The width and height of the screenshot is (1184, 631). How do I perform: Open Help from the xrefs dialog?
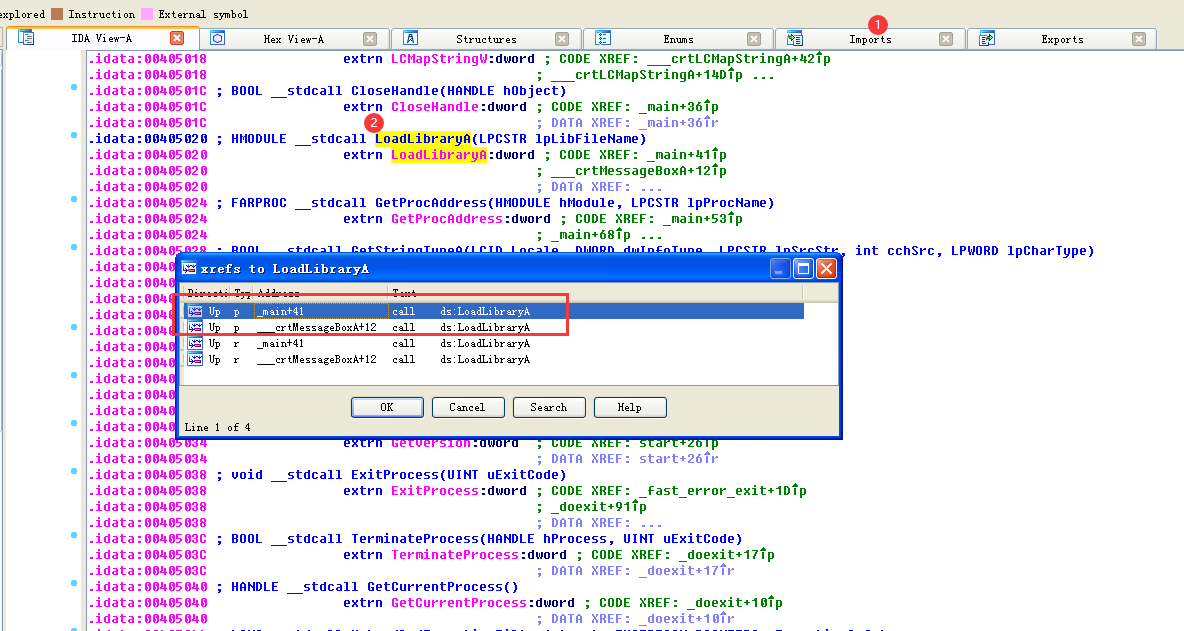click(x=630, y=407)
